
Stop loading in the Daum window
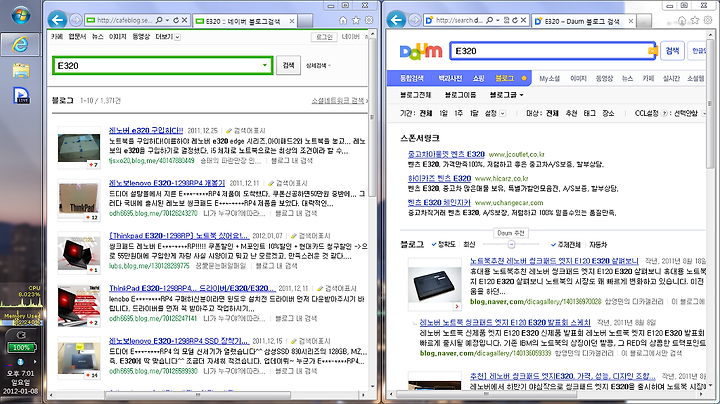click(523, 20)
